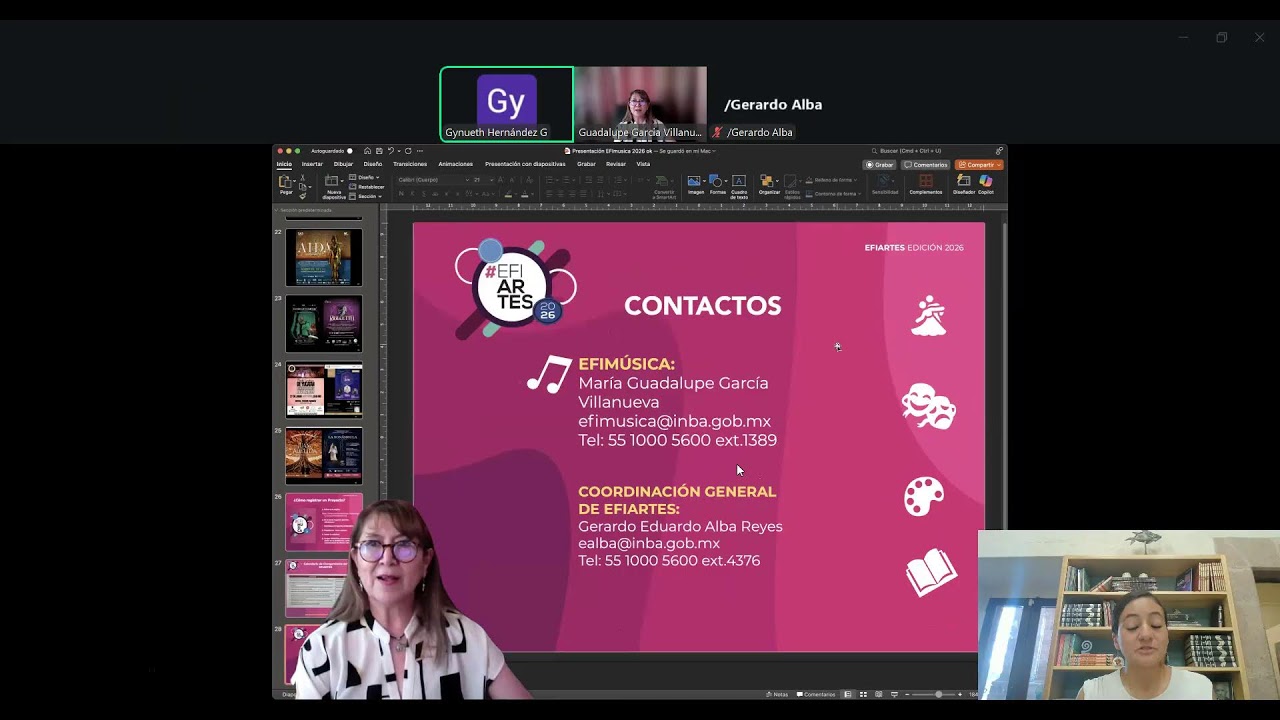Viewport: 1280px width, 720px height.
Task: Open the Insertar tab
Action: click(x=312, y=164)
